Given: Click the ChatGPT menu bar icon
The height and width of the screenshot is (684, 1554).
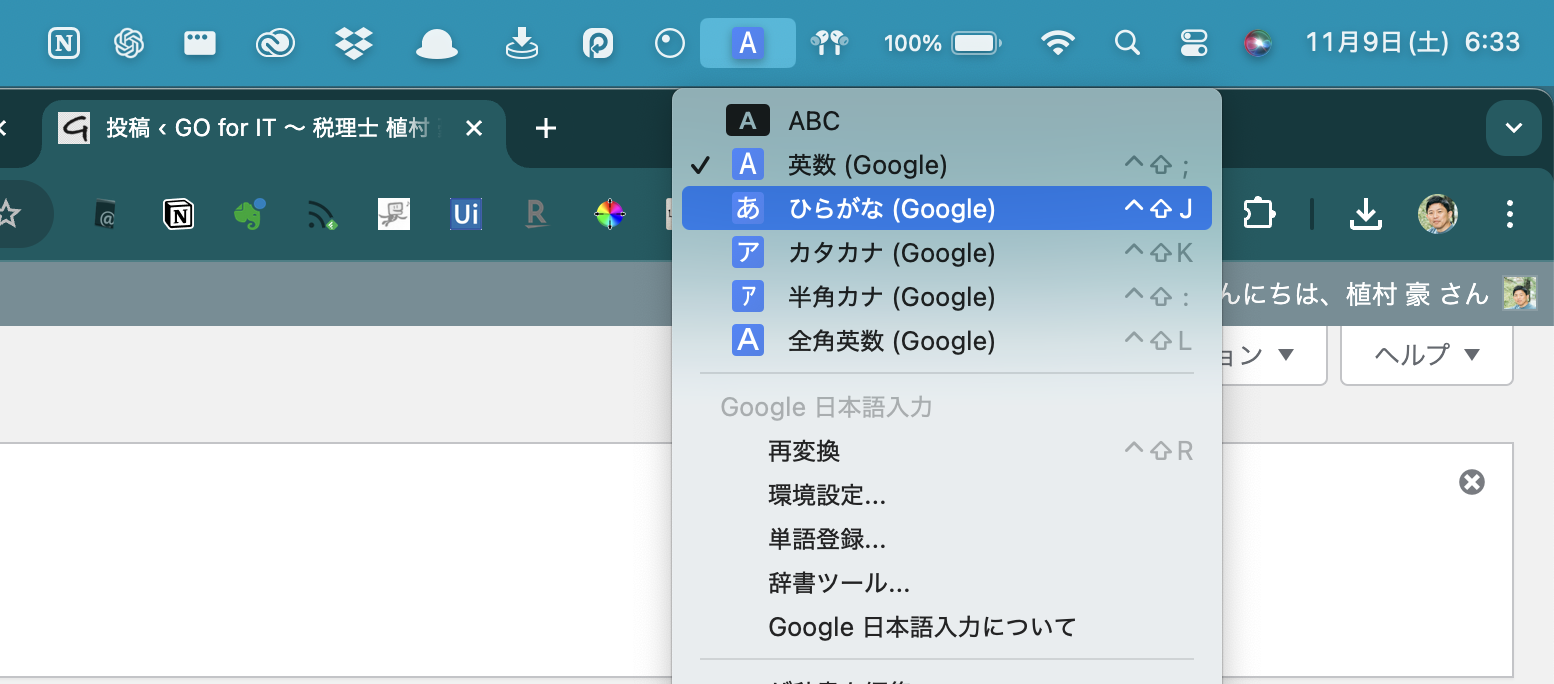Looking at the screenshot, I should point(129,43).
